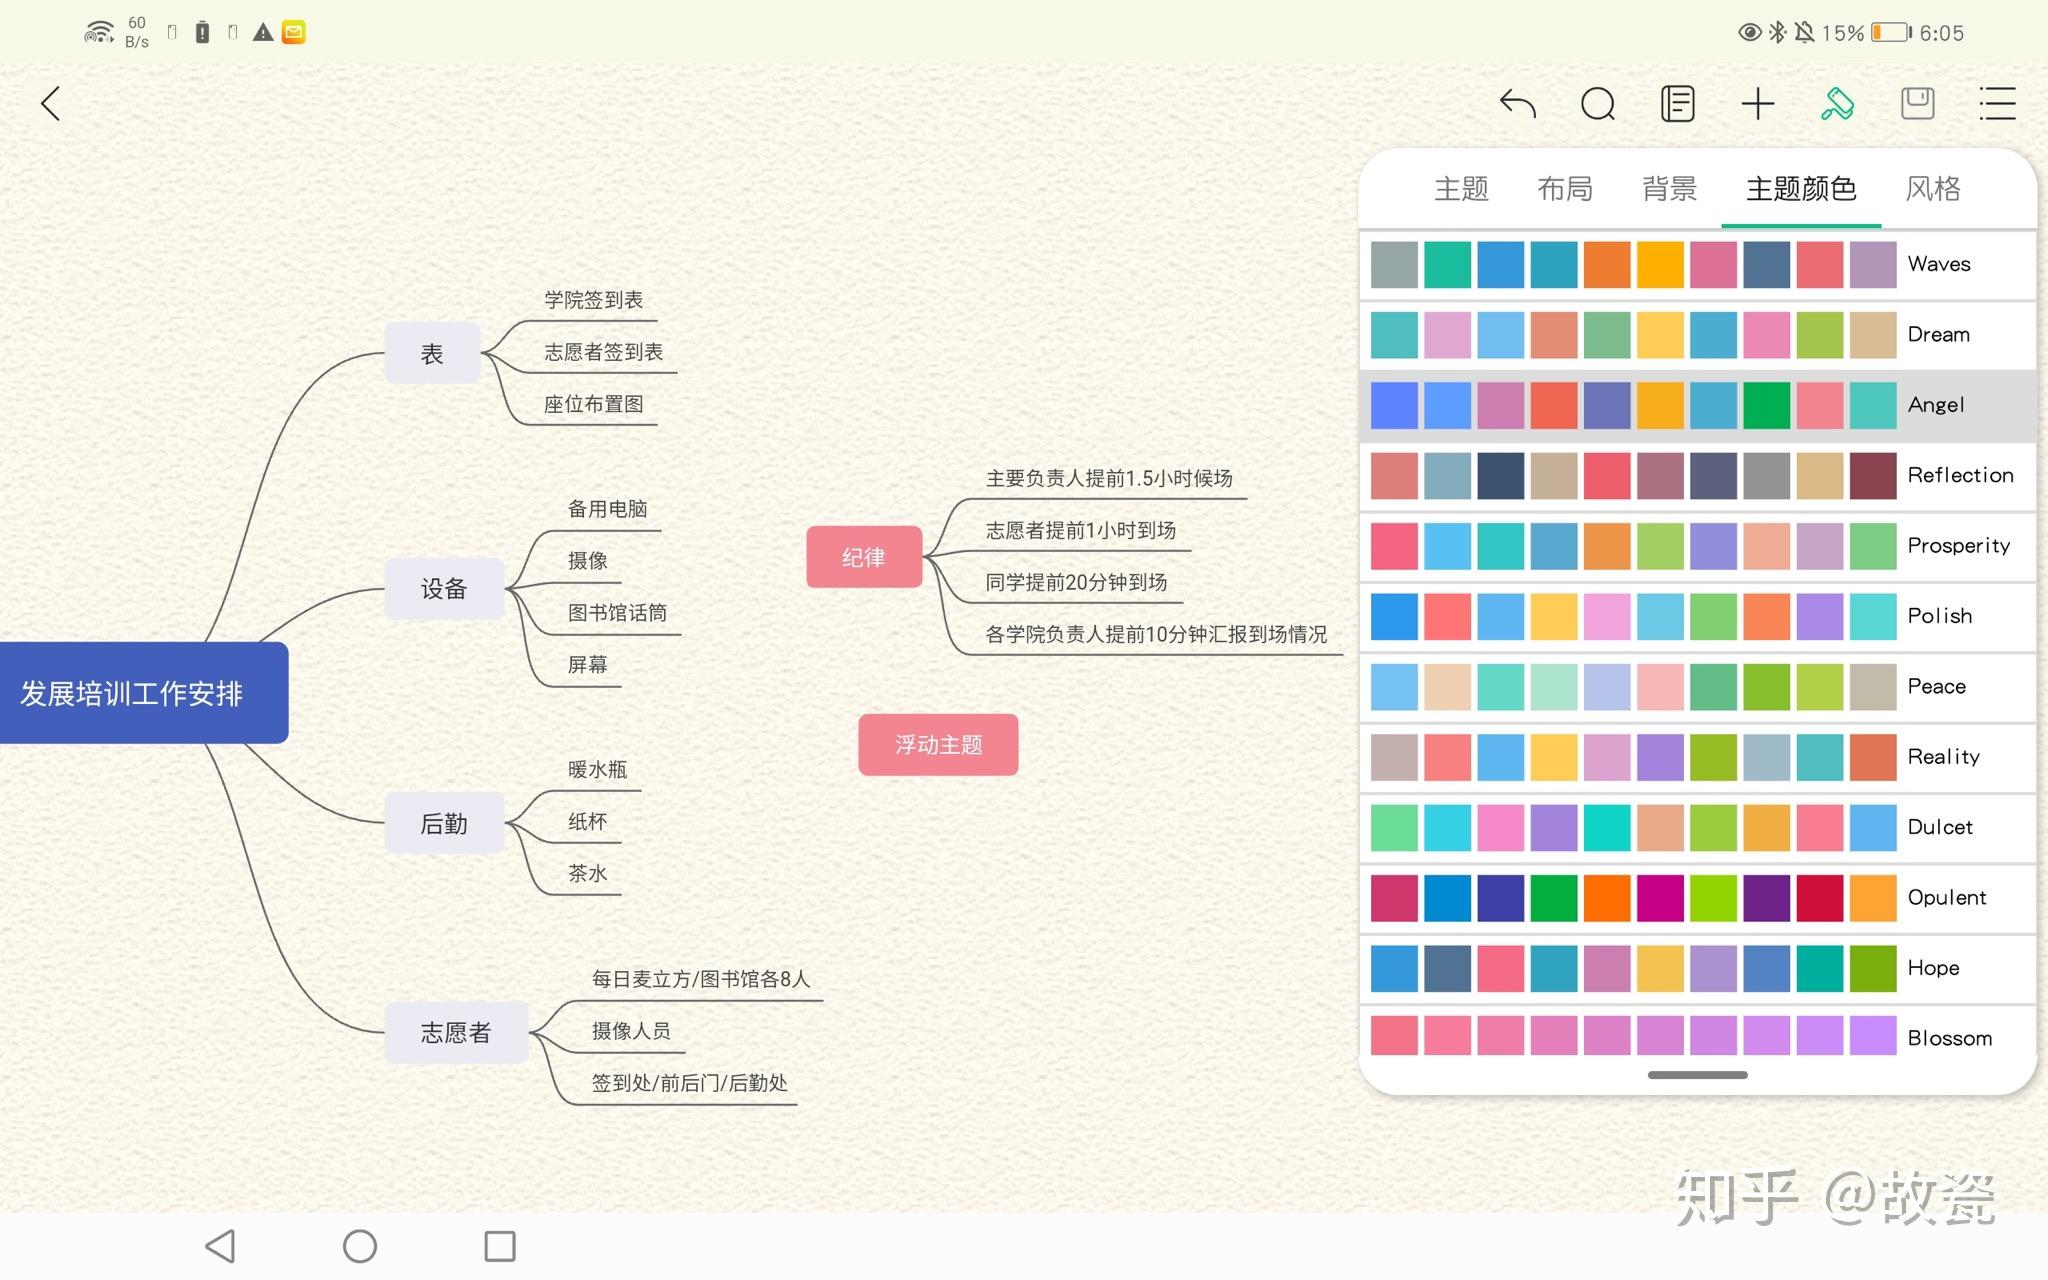Apply the Reality color theme
The width and height of the screenshot is (2048, 1280).
[x=1698, y=757]
